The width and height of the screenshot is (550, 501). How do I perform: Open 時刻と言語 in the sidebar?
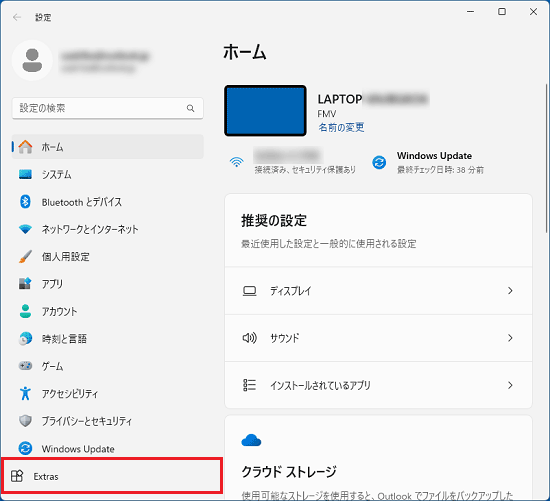(108, 339)
